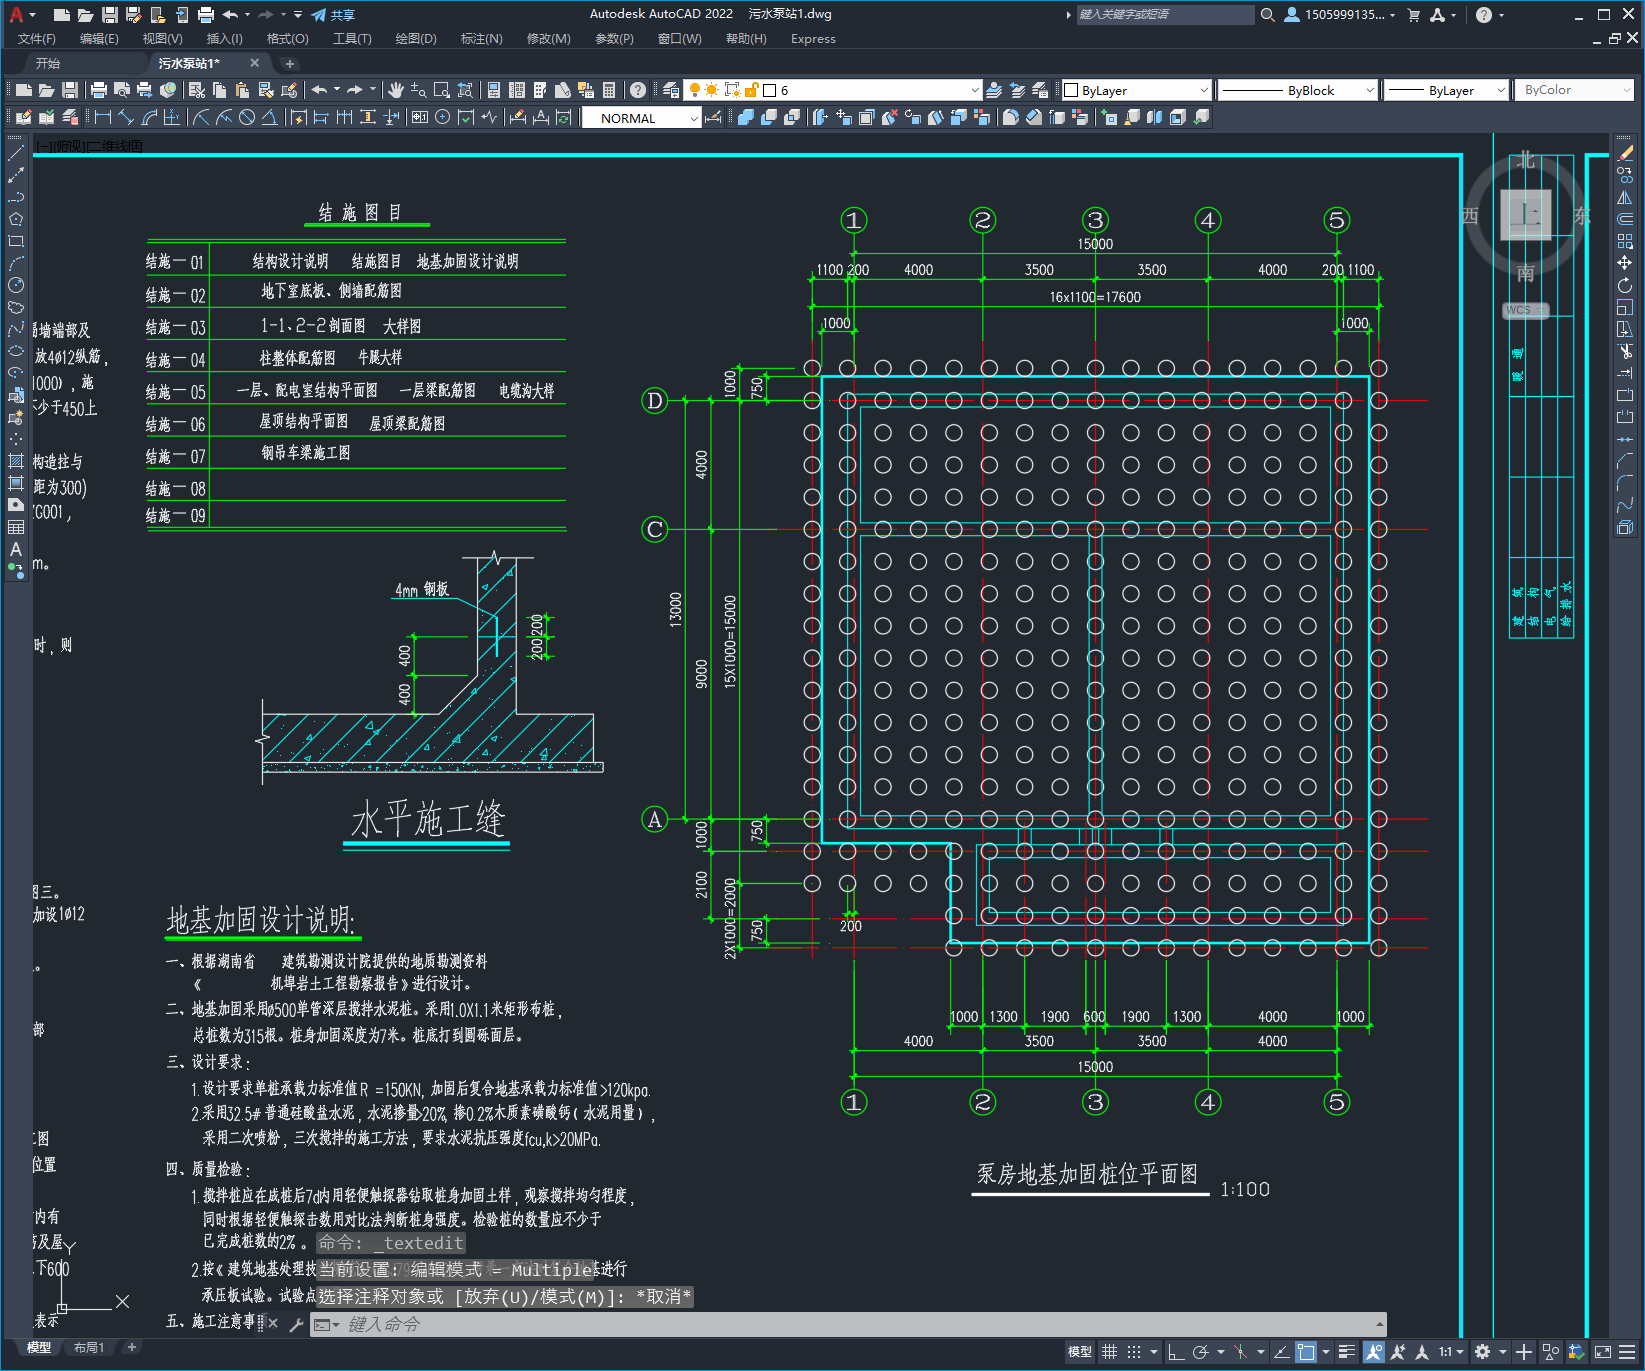Viewport: 1645px width, 1371px height.
Task: Click the Autodesk App Store cart icon
Action: (x=1414, y=14)
